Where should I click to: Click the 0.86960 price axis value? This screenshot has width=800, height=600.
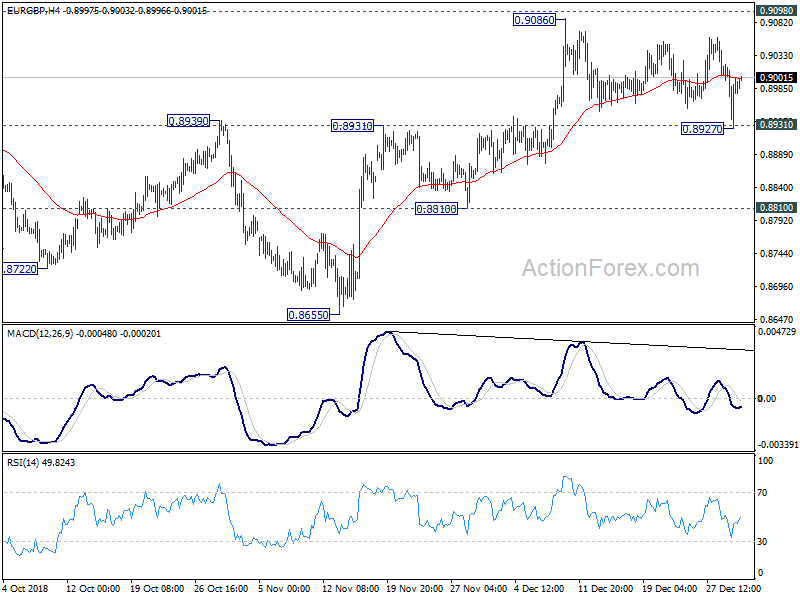pos(777,287)
